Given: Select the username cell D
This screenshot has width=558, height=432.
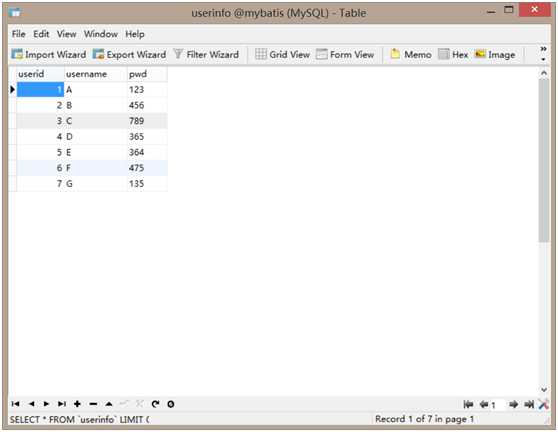Looking at the screenshot, I should click(x=95, y=136).
